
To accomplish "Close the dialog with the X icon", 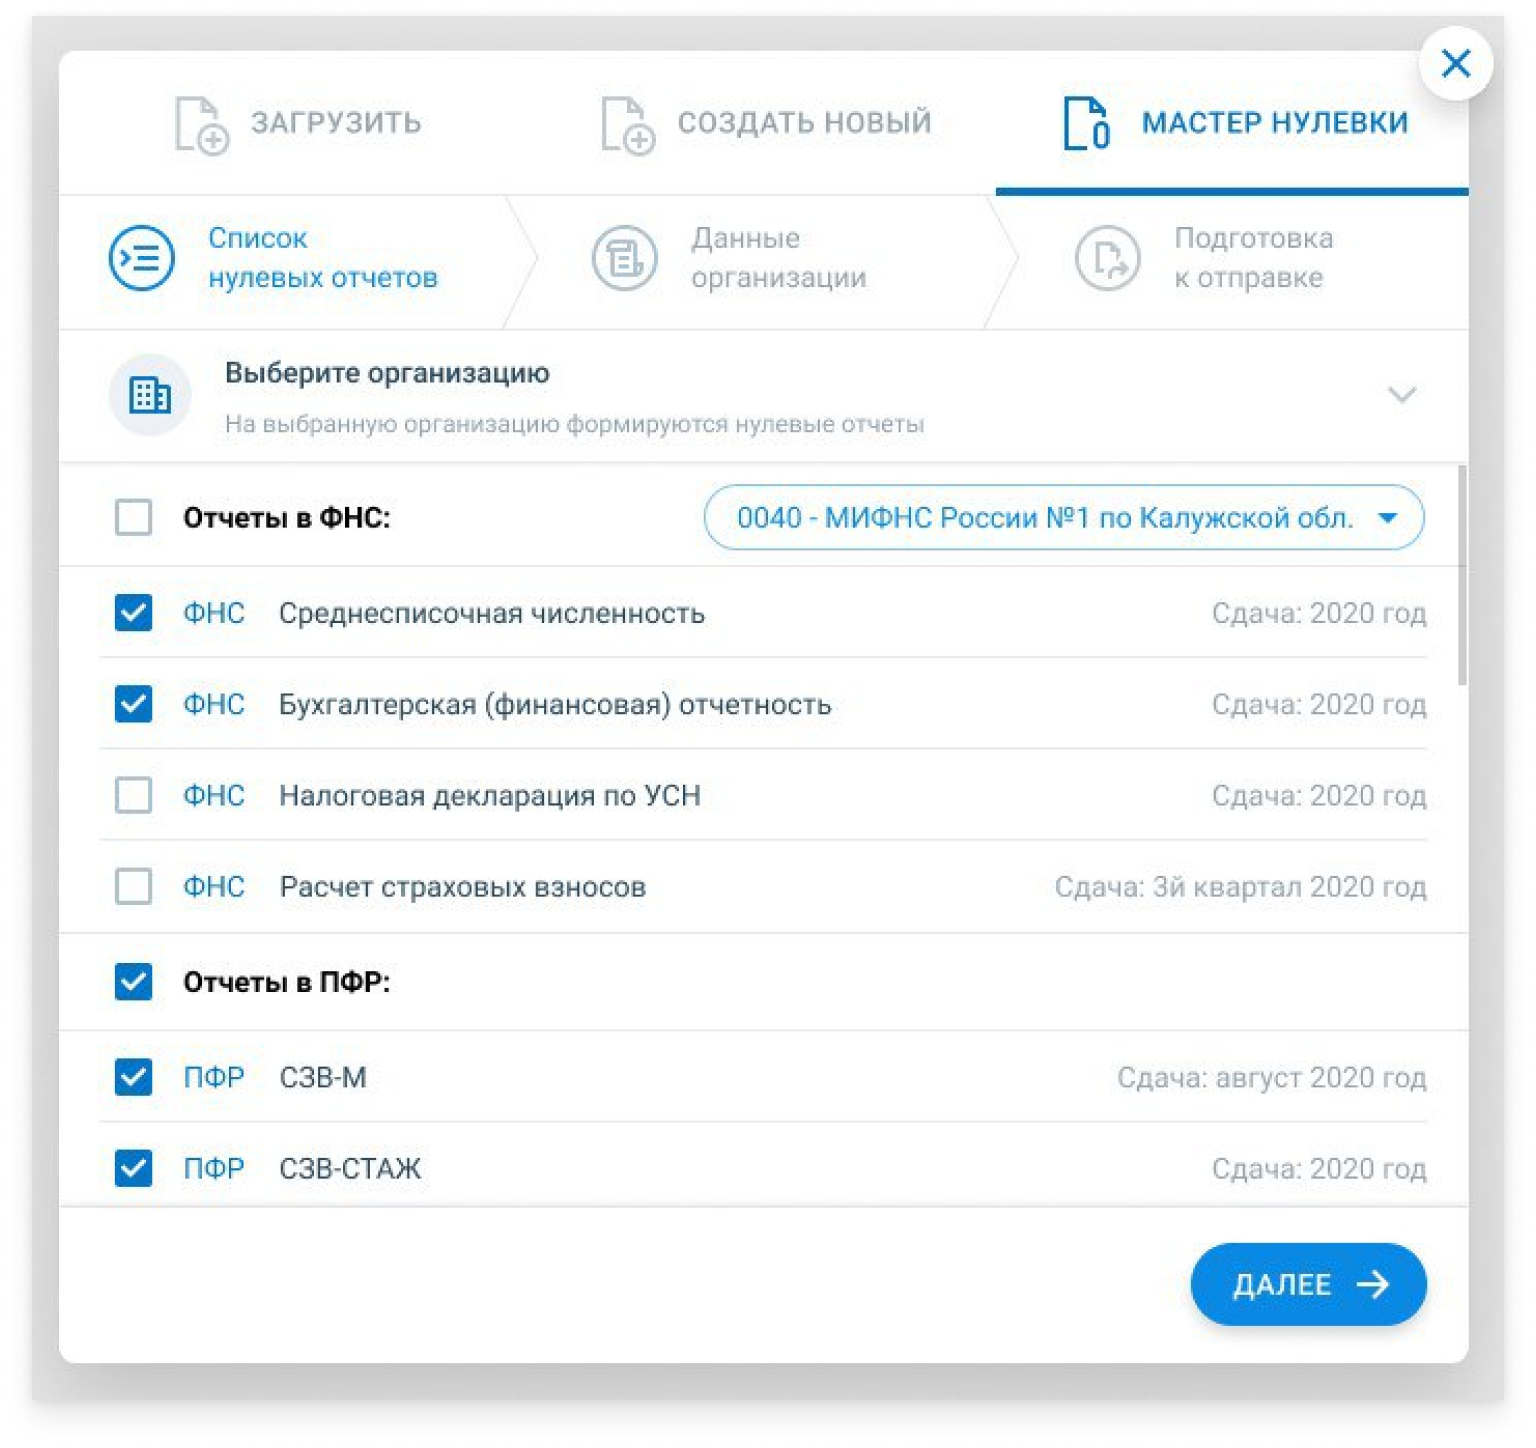I will coord(1455,64).
